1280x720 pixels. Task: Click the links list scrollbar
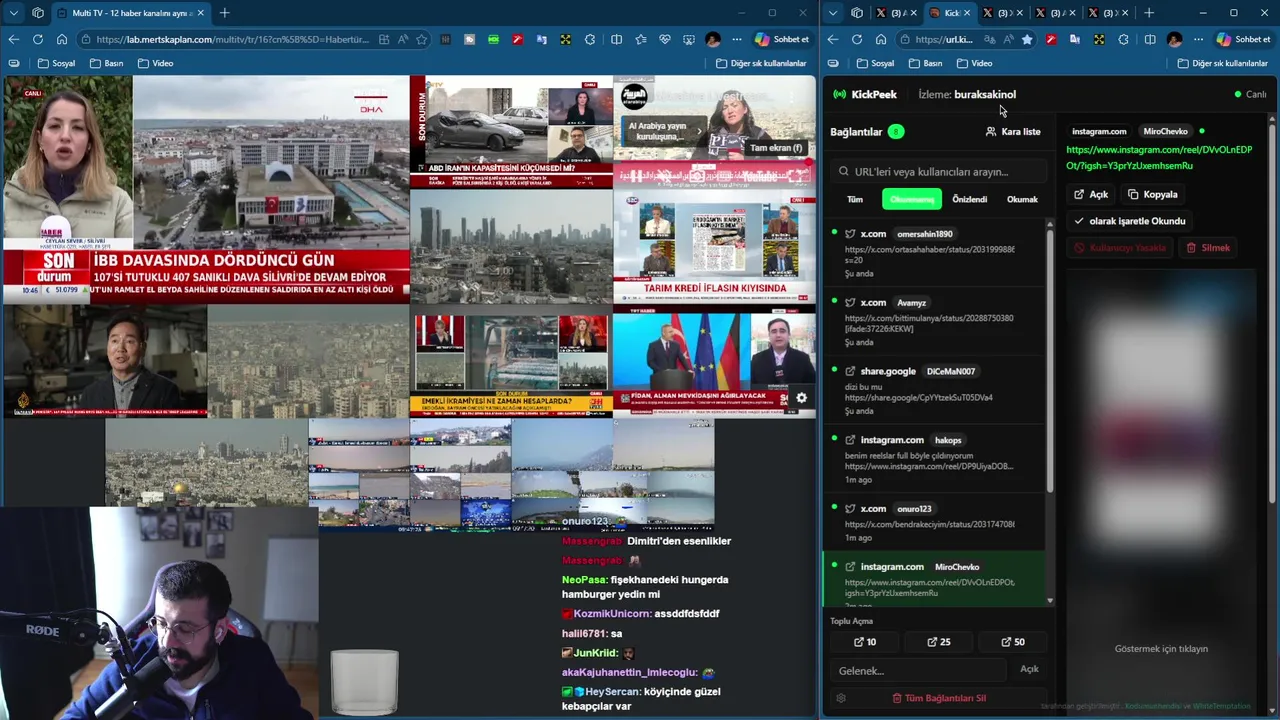[x=1049, y=360]
